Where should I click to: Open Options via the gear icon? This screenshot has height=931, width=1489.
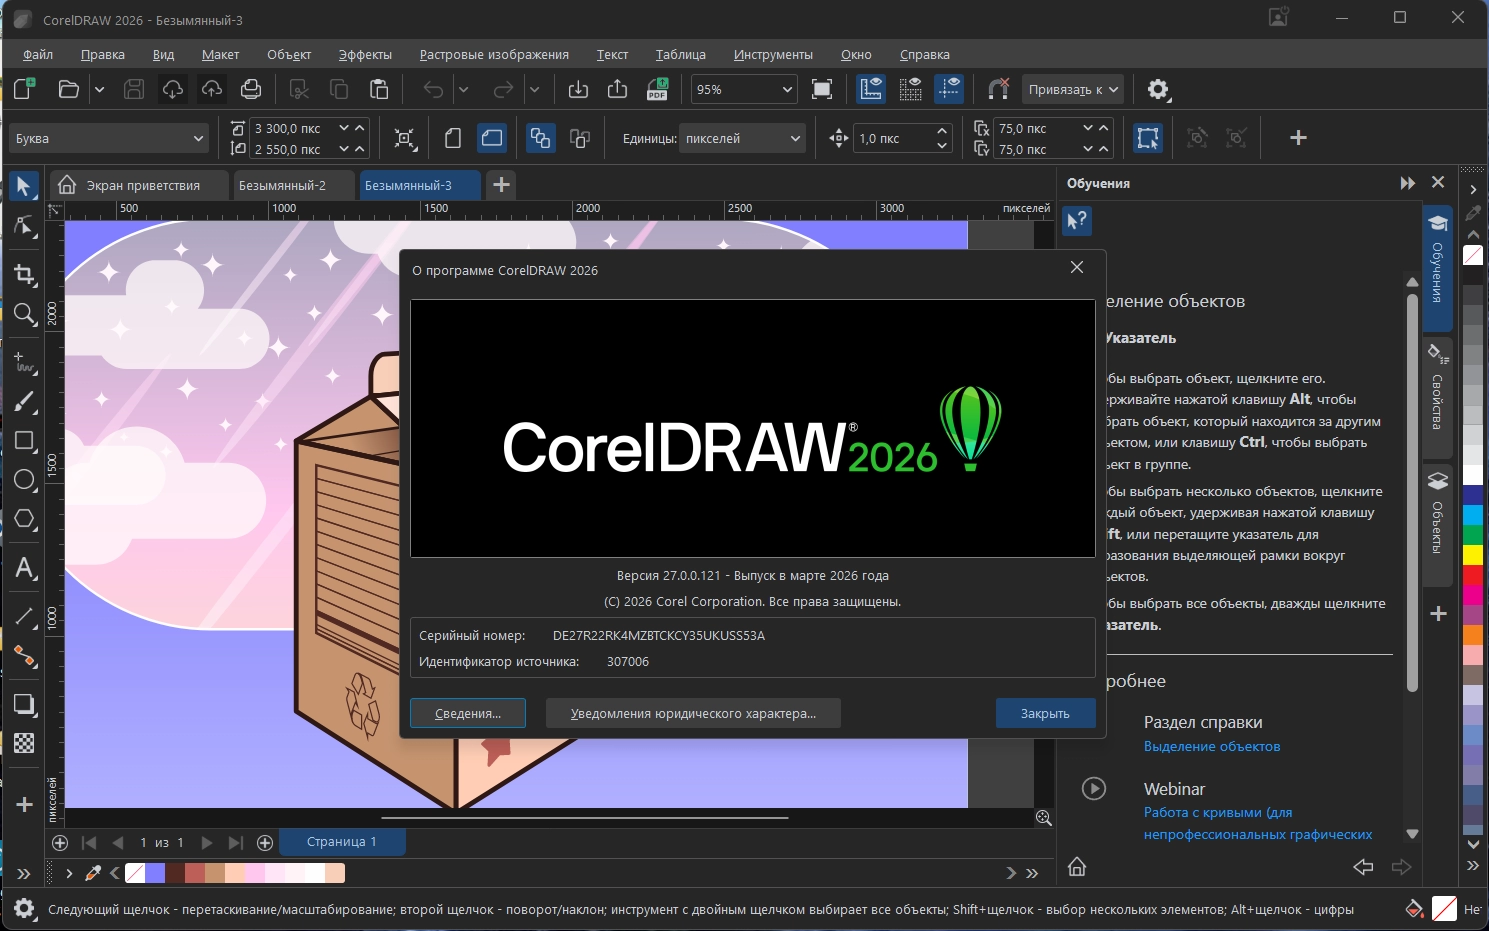1158,89
